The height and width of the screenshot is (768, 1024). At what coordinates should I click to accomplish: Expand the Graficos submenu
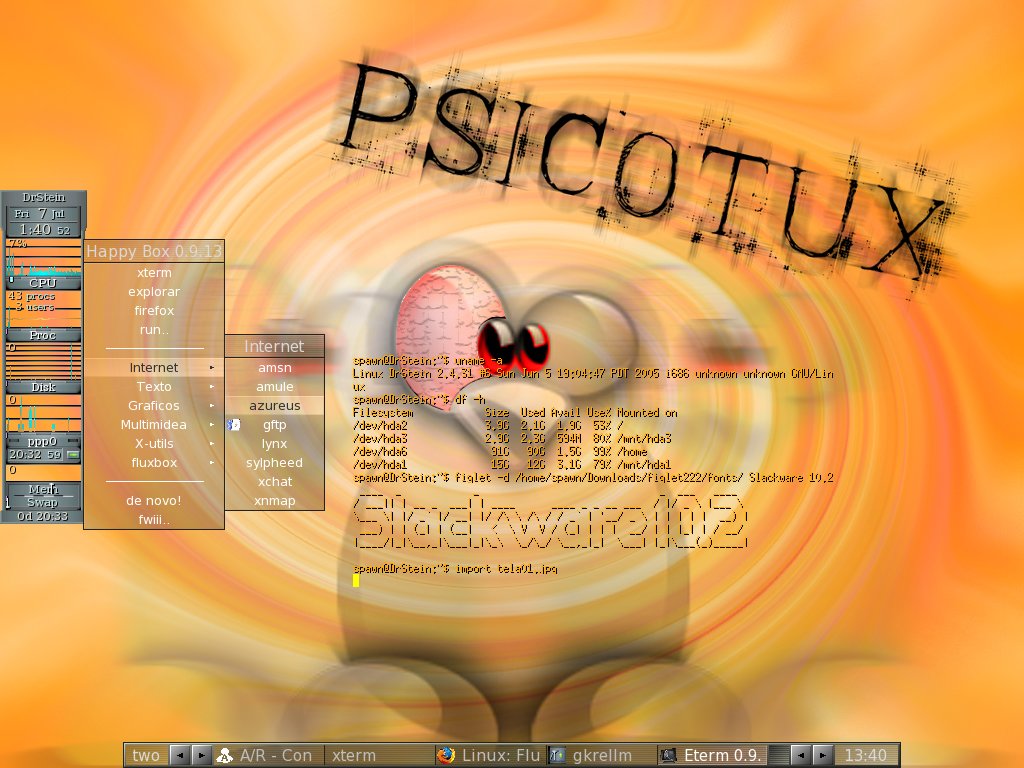154,406
